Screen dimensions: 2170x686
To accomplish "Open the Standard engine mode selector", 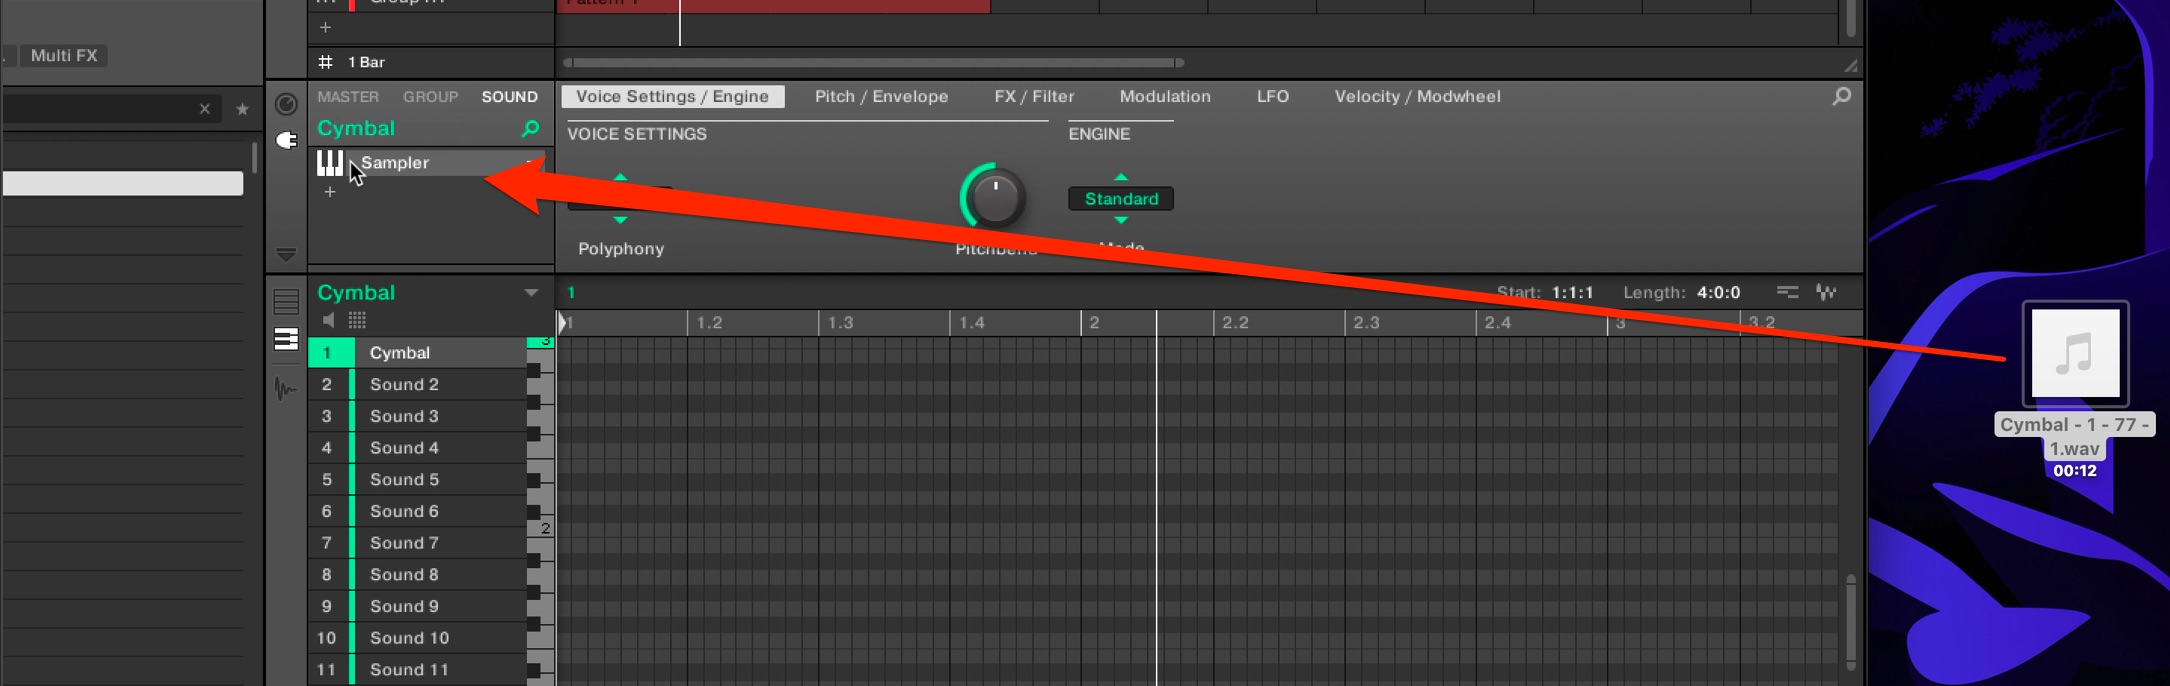I will 1121,199.
